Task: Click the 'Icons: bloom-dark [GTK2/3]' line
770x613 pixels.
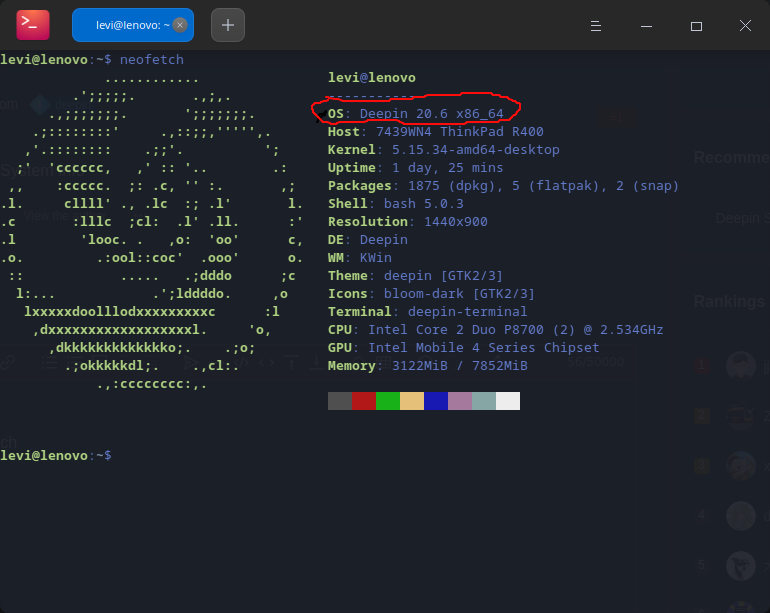Action: point(431,294)
